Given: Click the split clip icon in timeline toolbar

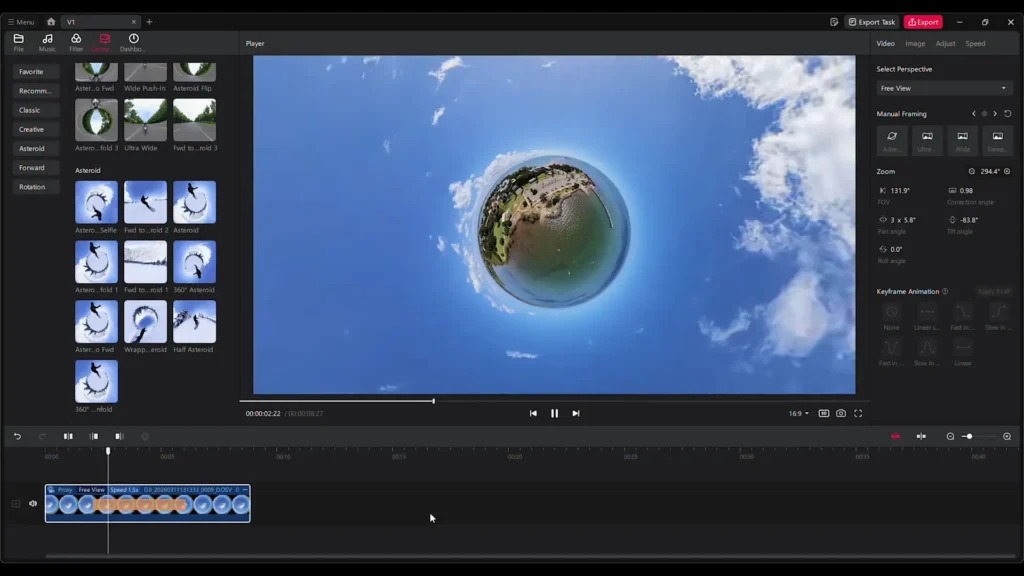Looking at the screenshot, I should click(x=67, y=436).
